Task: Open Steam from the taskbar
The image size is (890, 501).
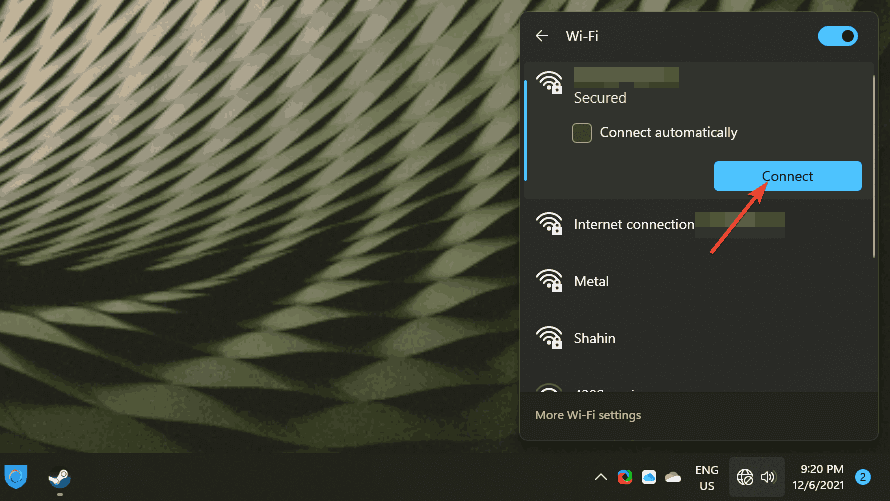Action: [60, 478]
